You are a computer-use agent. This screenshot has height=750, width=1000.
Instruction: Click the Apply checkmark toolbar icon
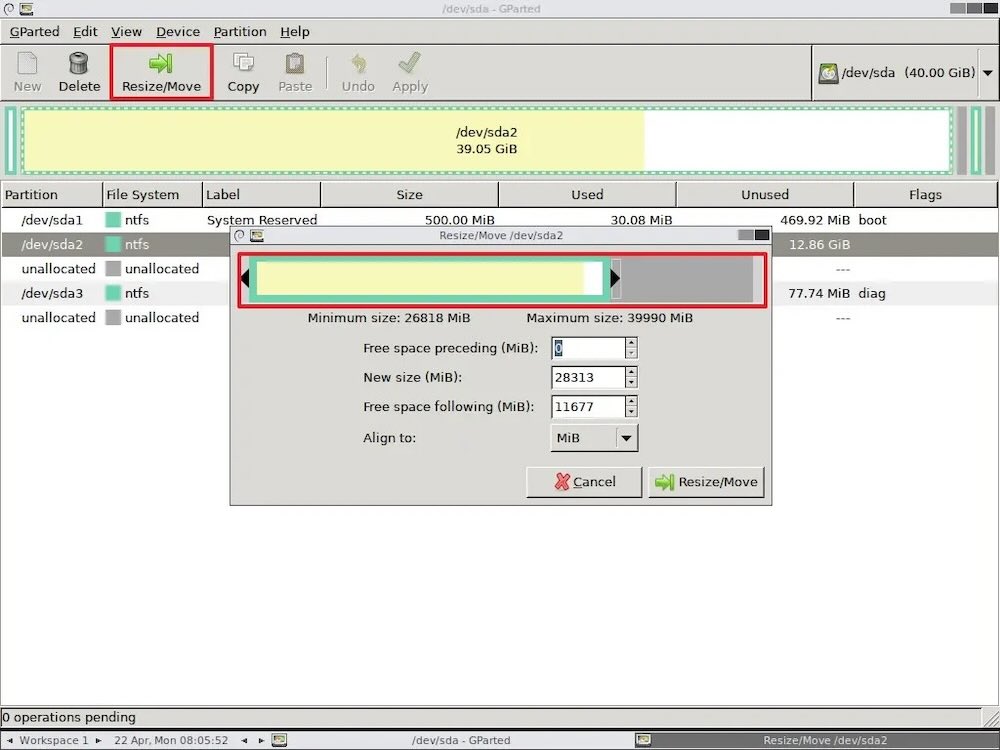410,72
